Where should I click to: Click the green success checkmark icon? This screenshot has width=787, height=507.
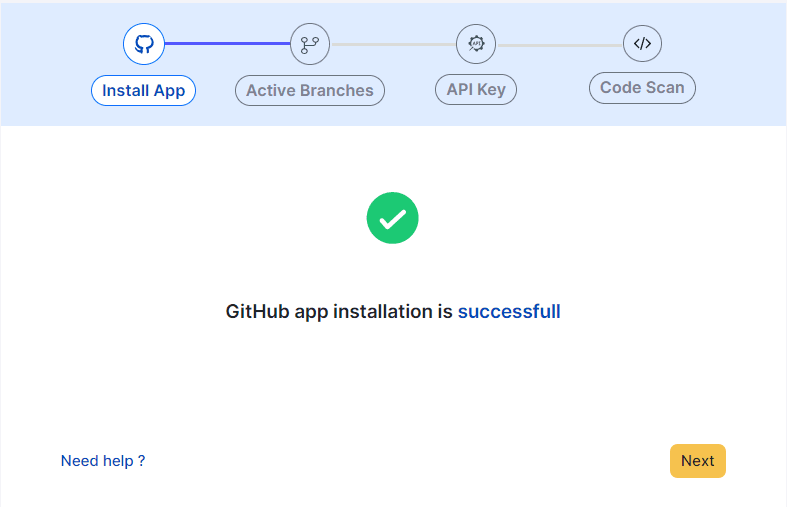[x=392, y=218]
